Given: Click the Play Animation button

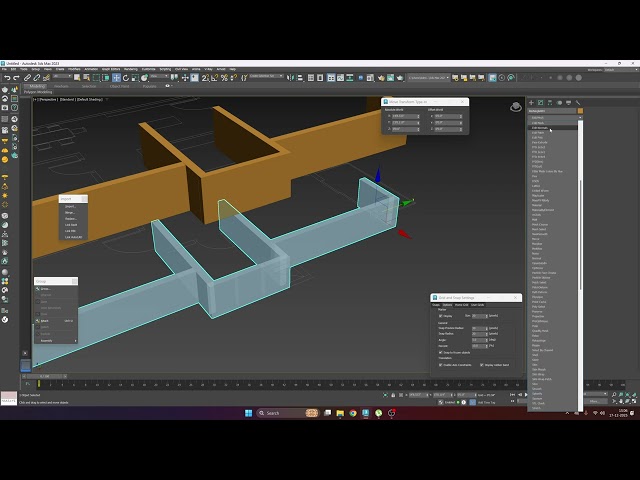Looking at the screenshot, I should [x=526, y=395].
